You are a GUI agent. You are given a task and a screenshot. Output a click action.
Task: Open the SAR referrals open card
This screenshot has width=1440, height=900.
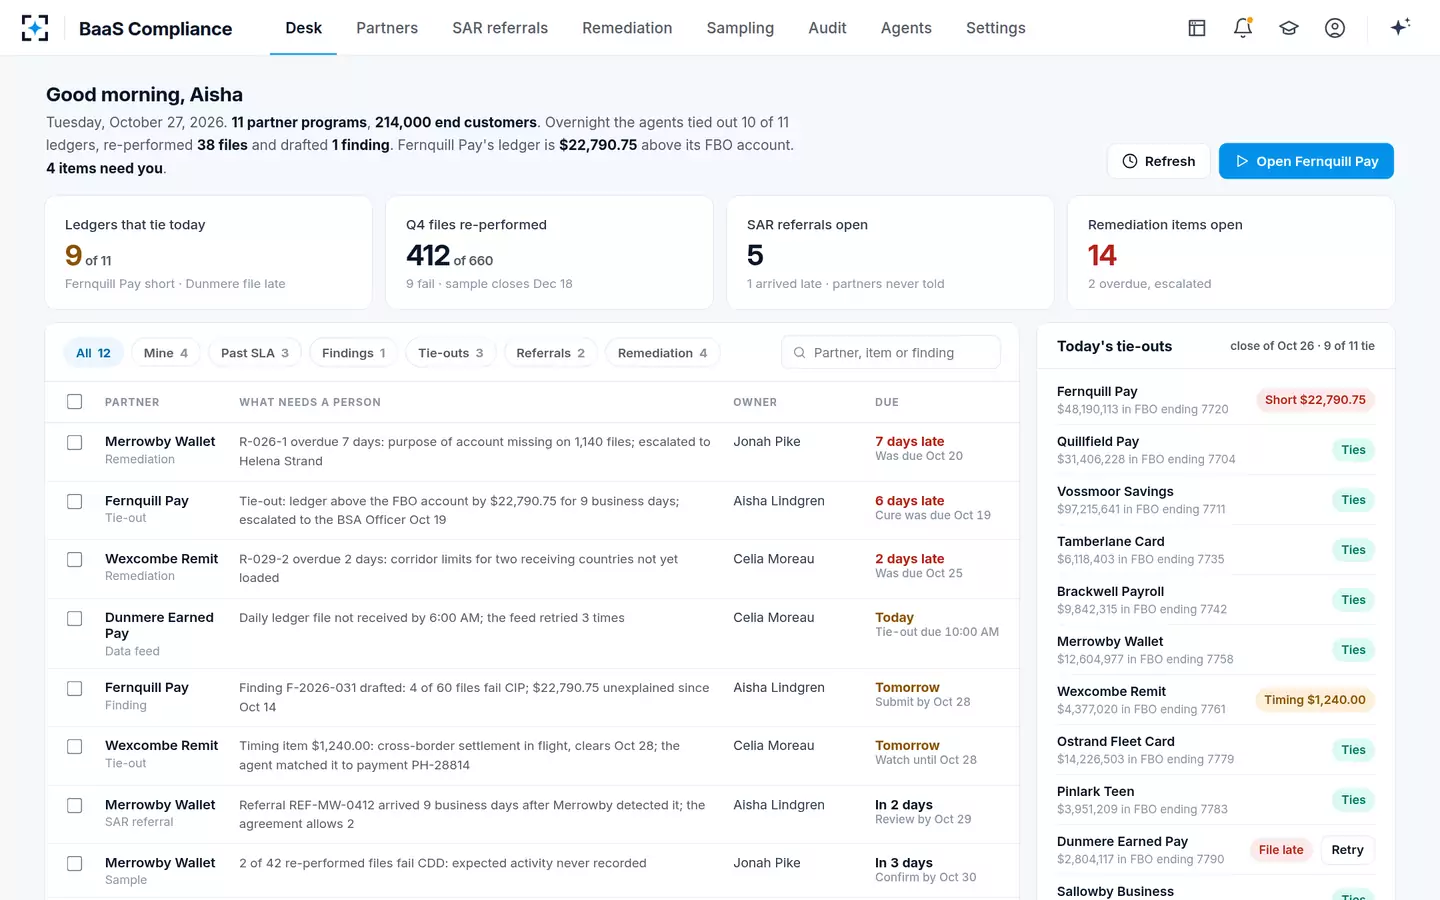click(890, 252)
